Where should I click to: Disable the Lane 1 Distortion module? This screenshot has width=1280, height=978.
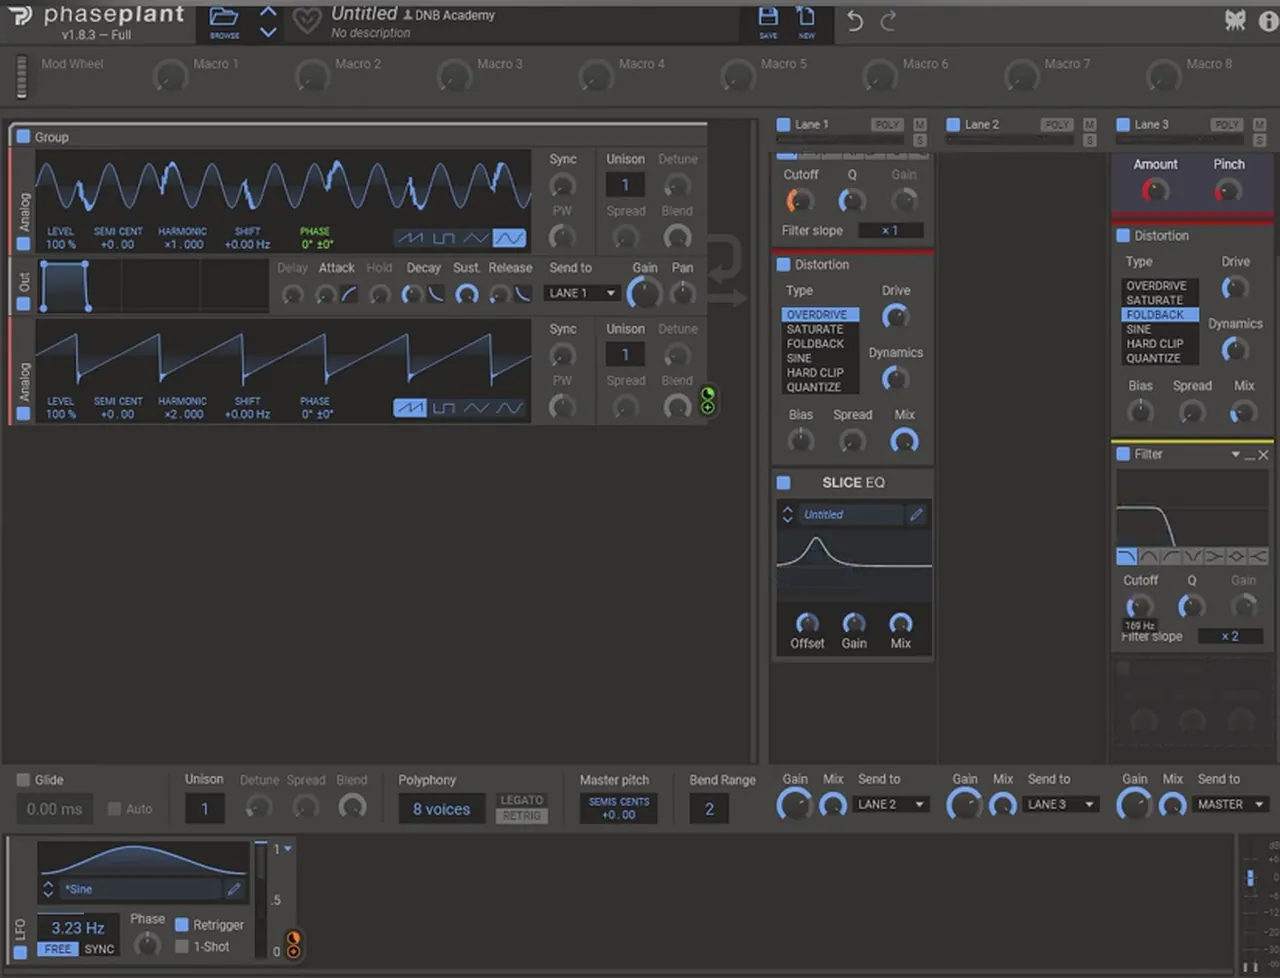[x=784, y=265]
